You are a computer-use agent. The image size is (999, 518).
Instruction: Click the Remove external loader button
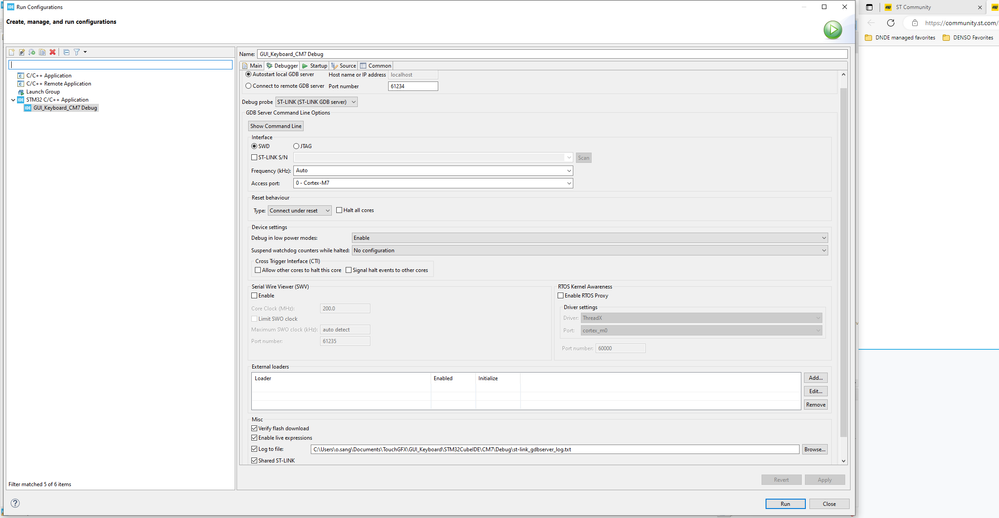pos(816,405)
